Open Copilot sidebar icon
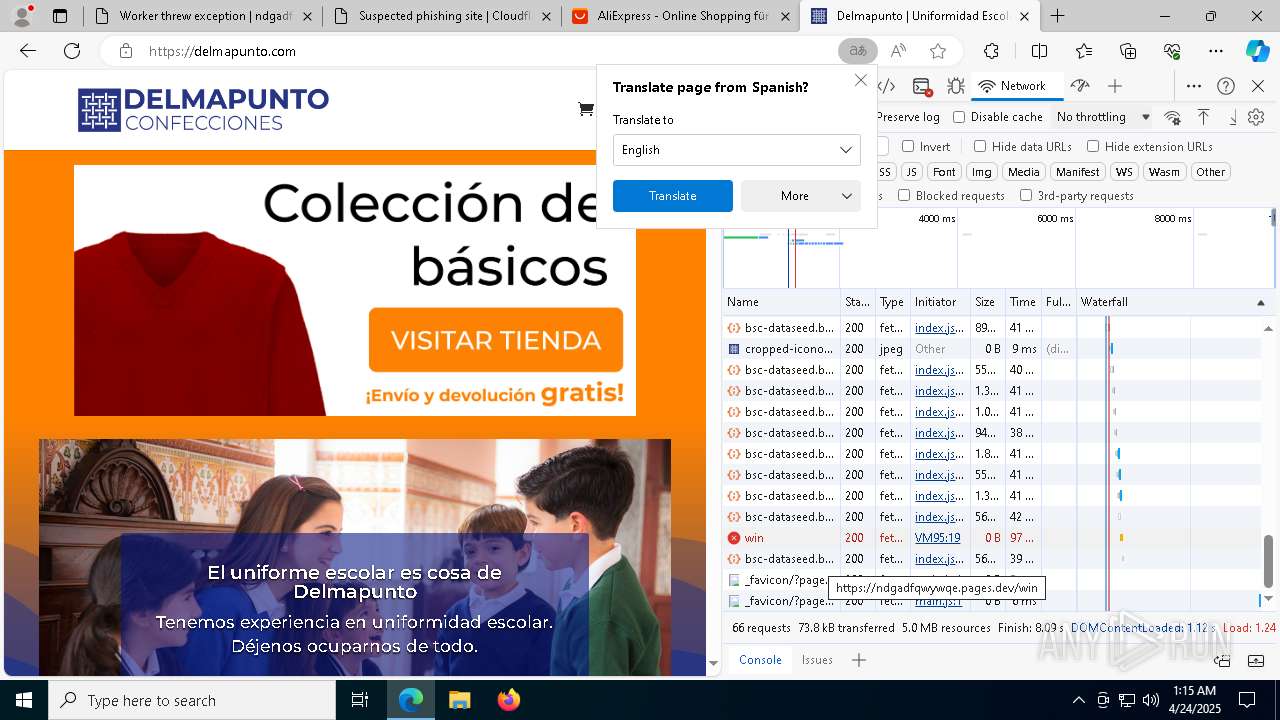The width and height of the screenshot is (1280, 720). pyautogui.click(x=1257, y=51)
